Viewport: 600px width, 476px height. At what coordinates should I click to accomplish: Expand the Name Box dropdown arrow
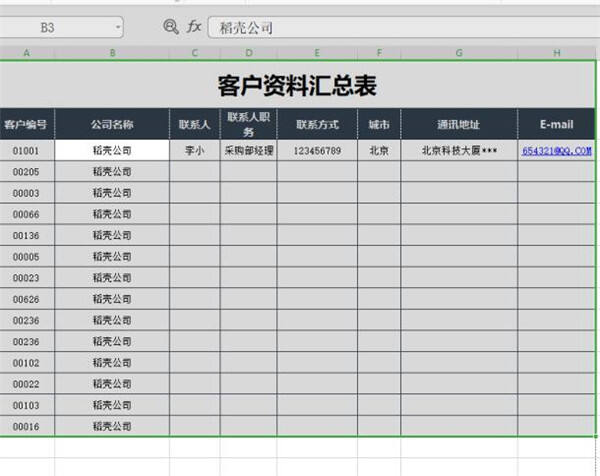pyautogui.click(x=118, y=27)
